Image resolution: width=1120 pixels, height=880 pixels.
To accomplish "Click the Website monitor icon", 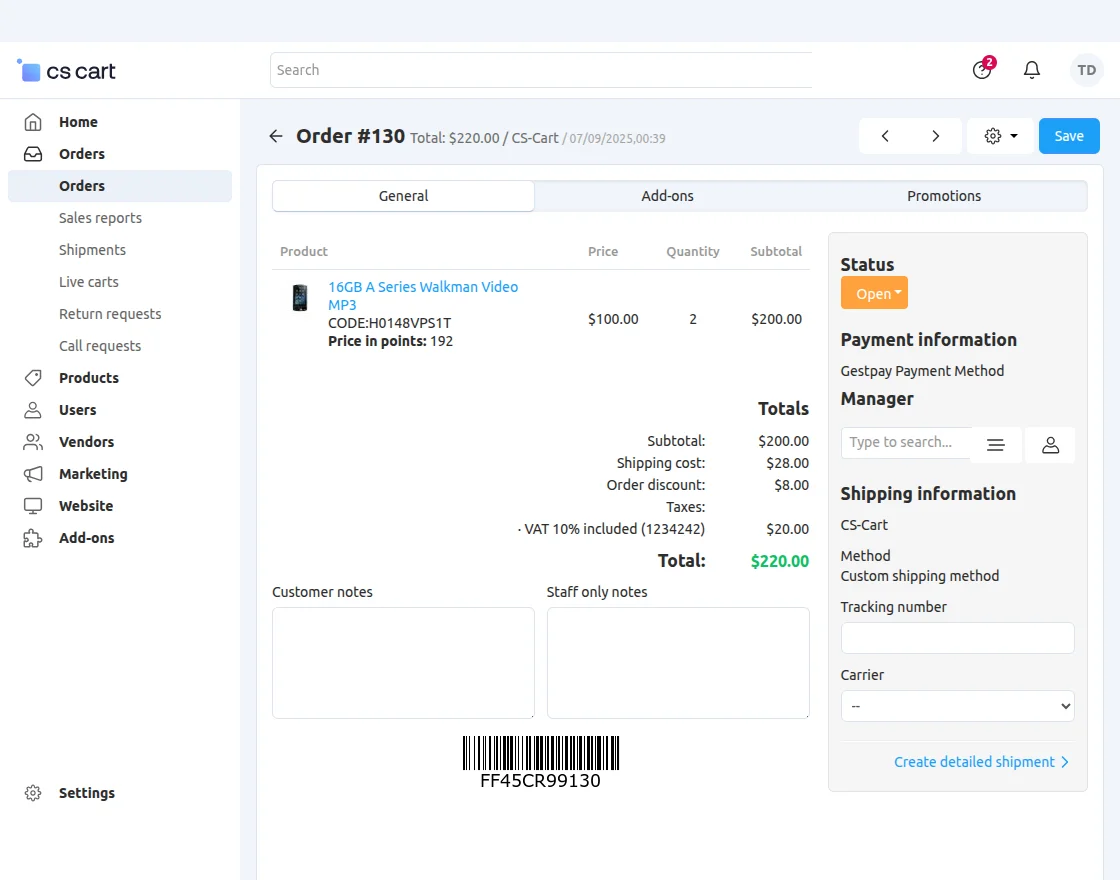I will 33,506.
